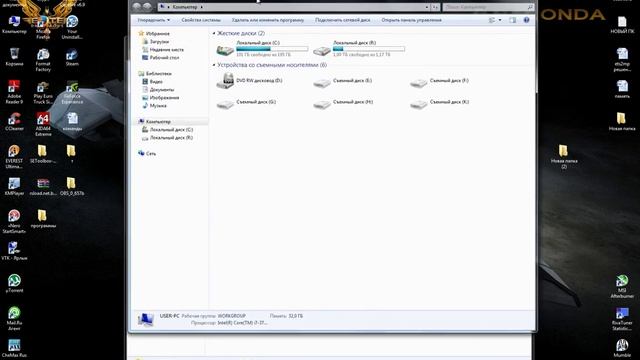Click Удалить или изменить программу button
Image resolution: width=640 pixels, height=360 pixels.
tap(268, 20)
